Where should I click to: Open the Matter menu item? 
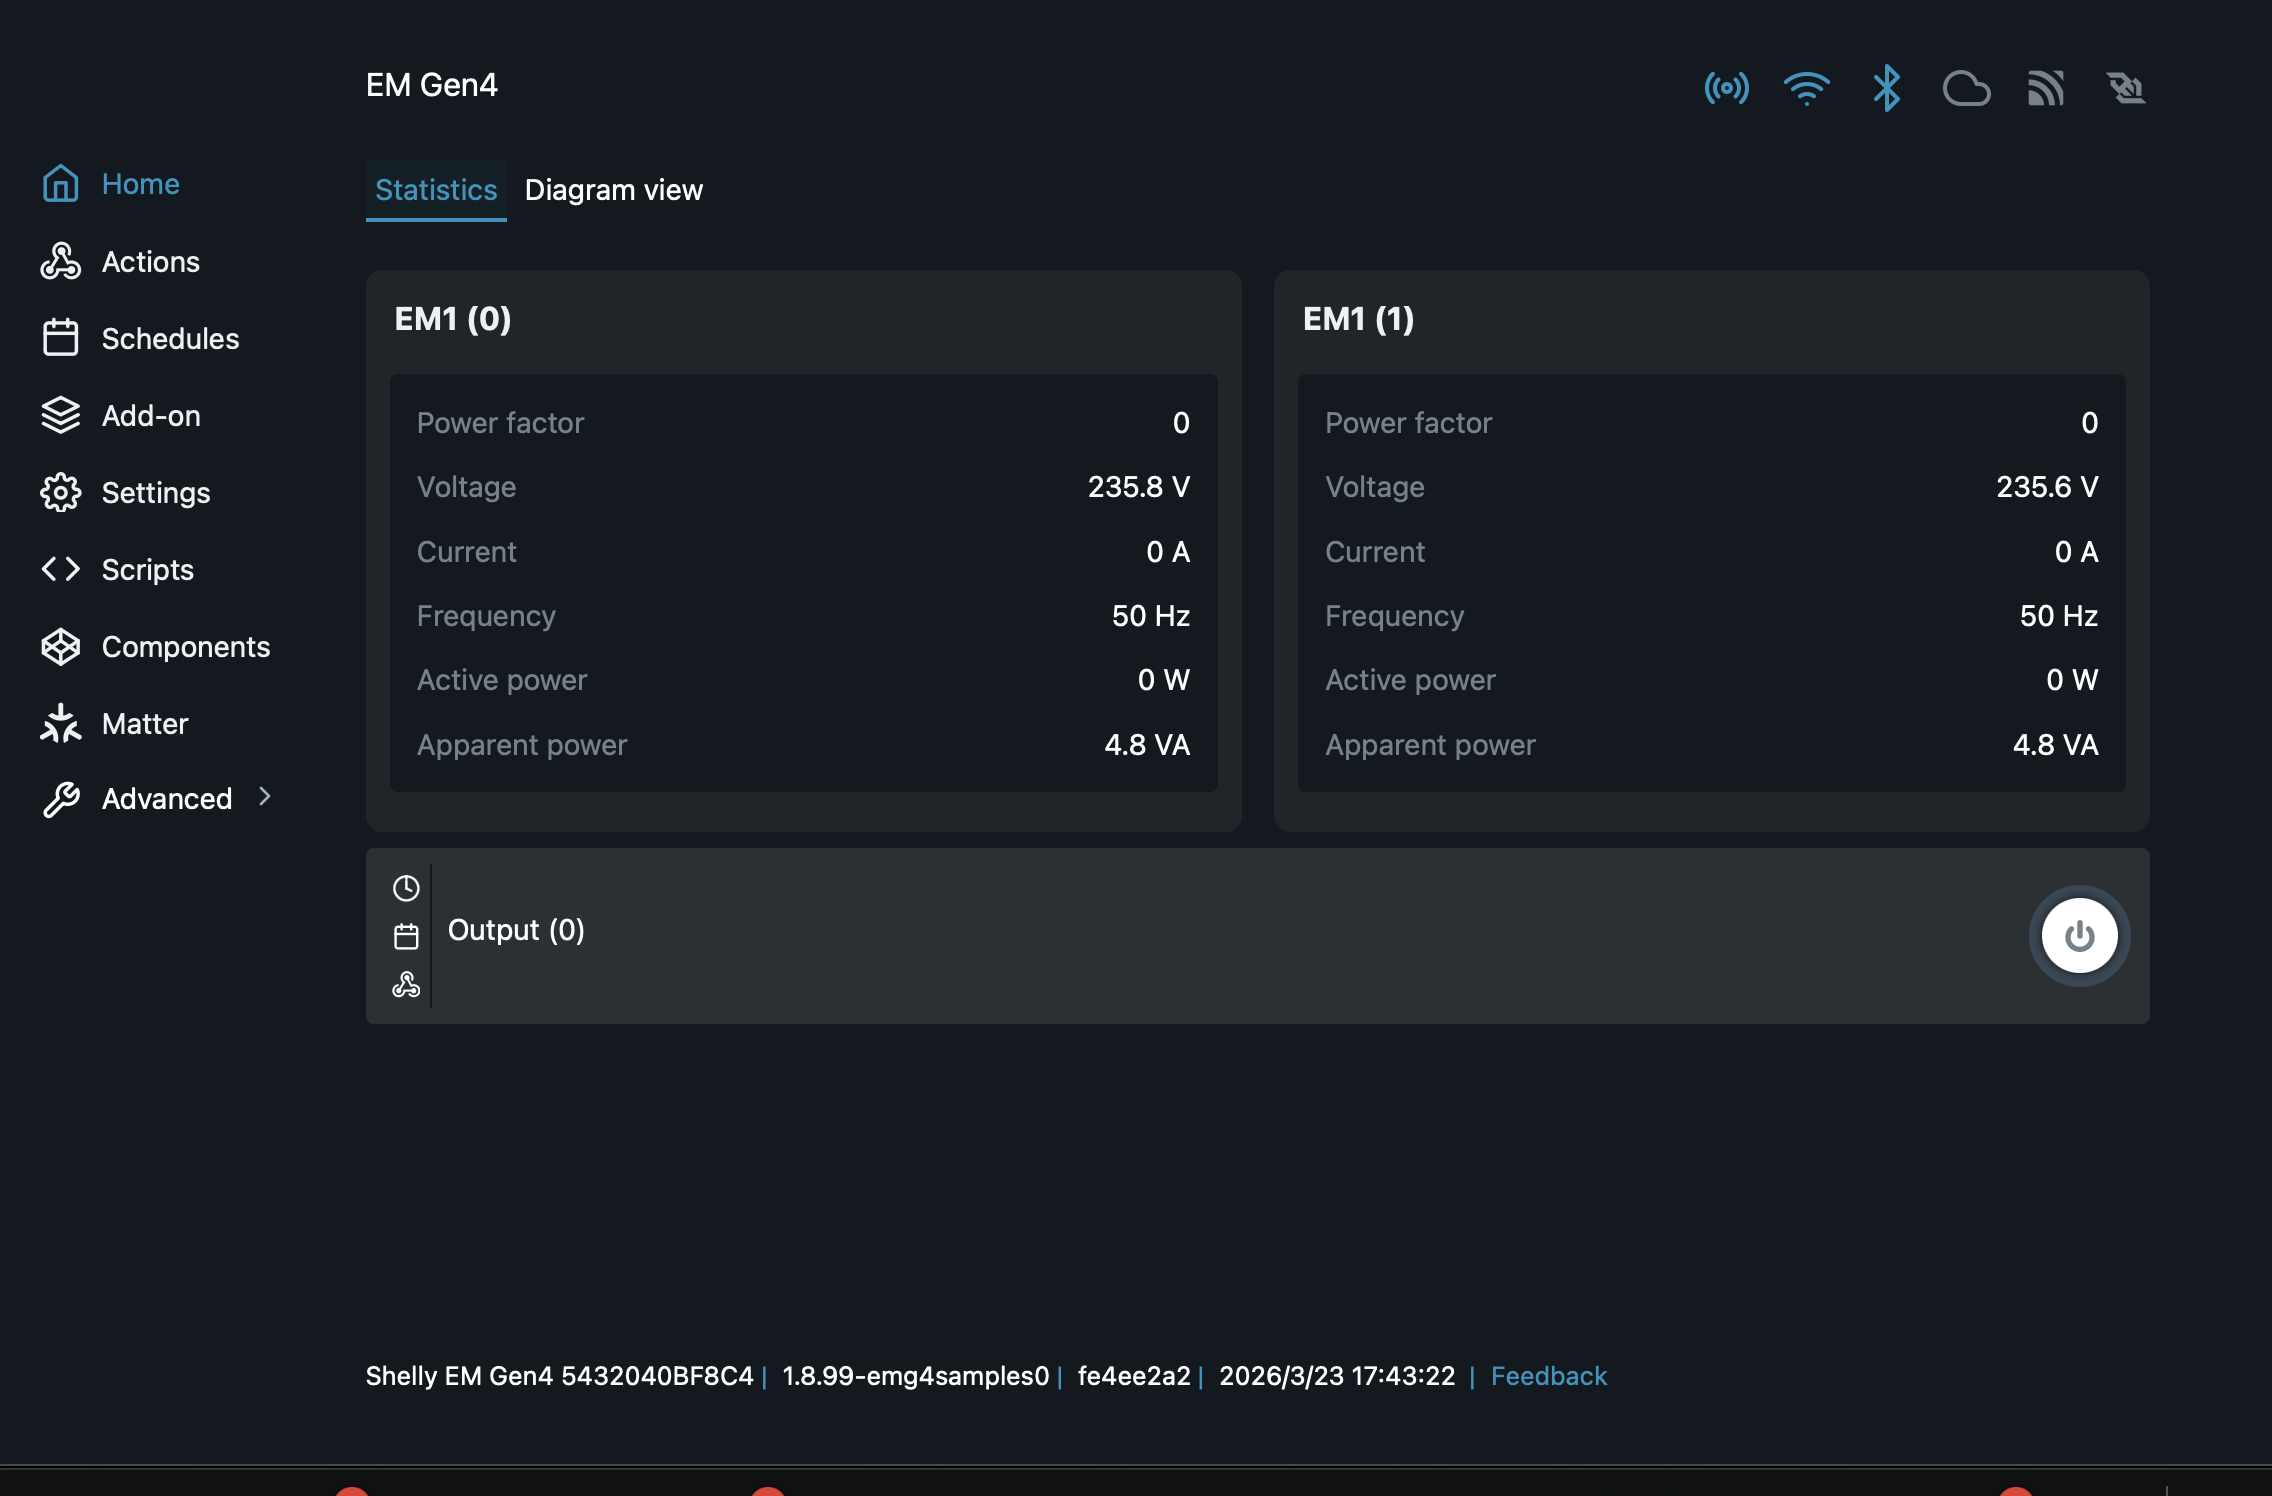(x=145, y=724)
